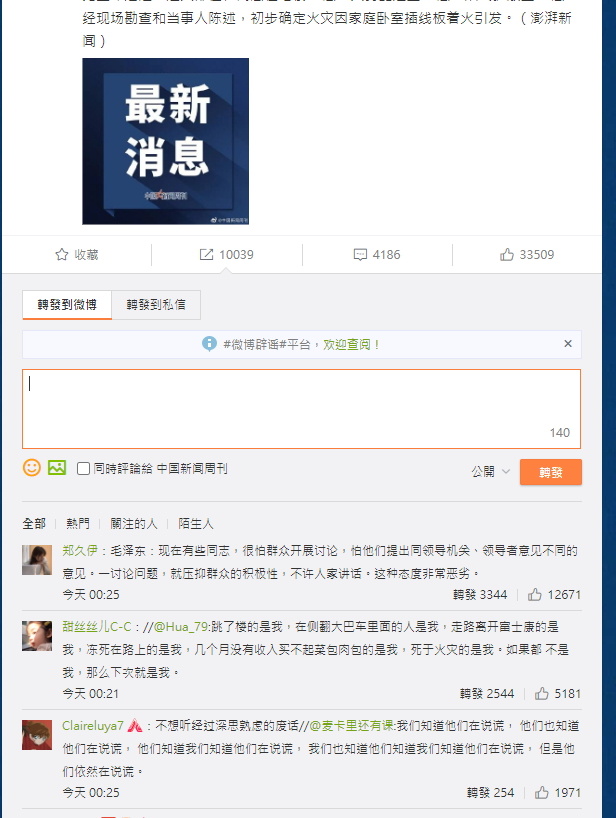Click the blue info icon in notice bar
The height and width of the screenshot is (818, 616).
209,344
